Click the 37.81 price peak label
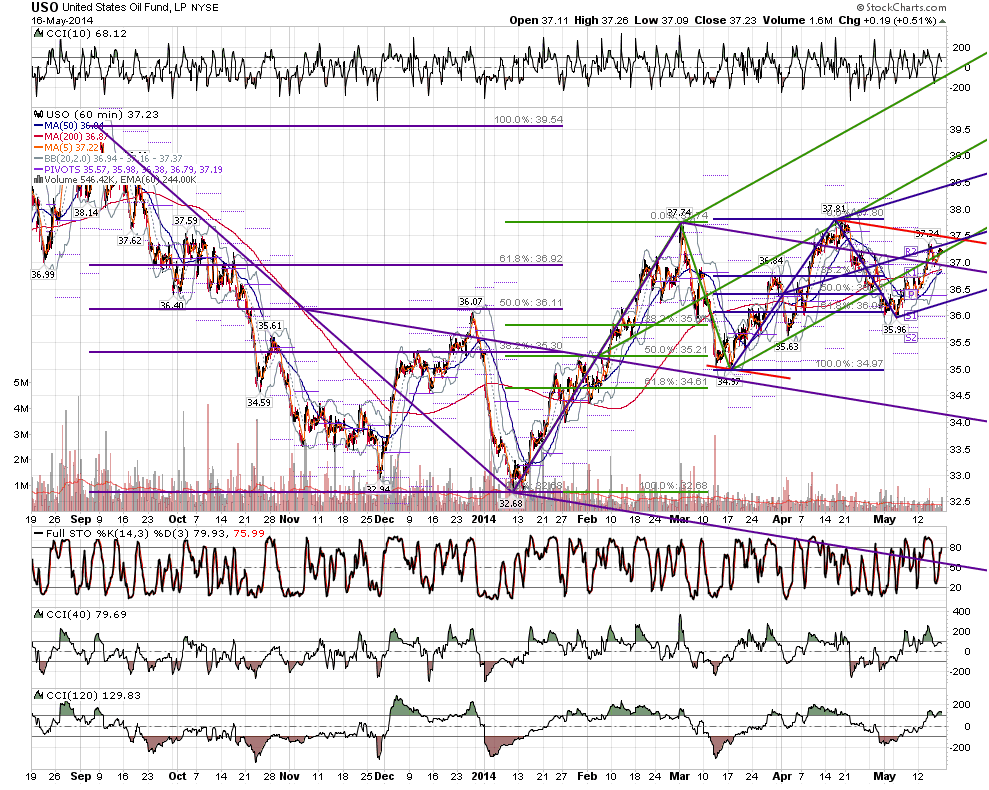The height and width of the screenshot is (790, 989). 834,208
